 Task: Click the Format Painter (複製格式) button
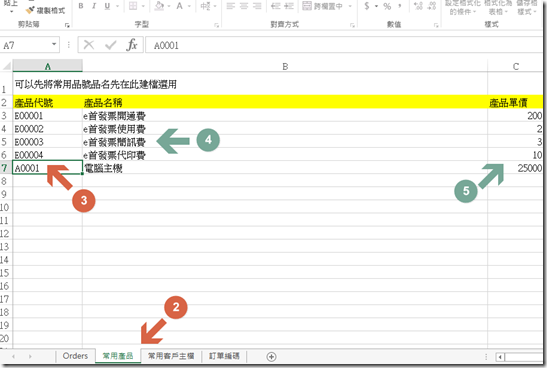46,10
